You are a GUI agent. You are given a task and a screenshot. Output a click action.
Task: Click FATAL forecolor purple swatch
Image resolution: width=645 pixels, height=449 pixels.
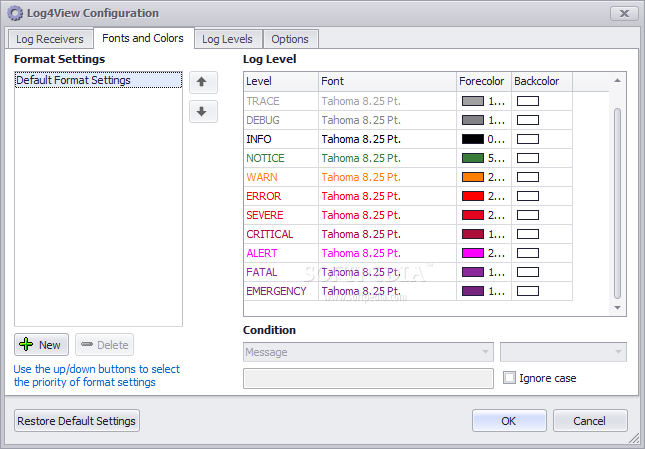(x=473, y=272)
